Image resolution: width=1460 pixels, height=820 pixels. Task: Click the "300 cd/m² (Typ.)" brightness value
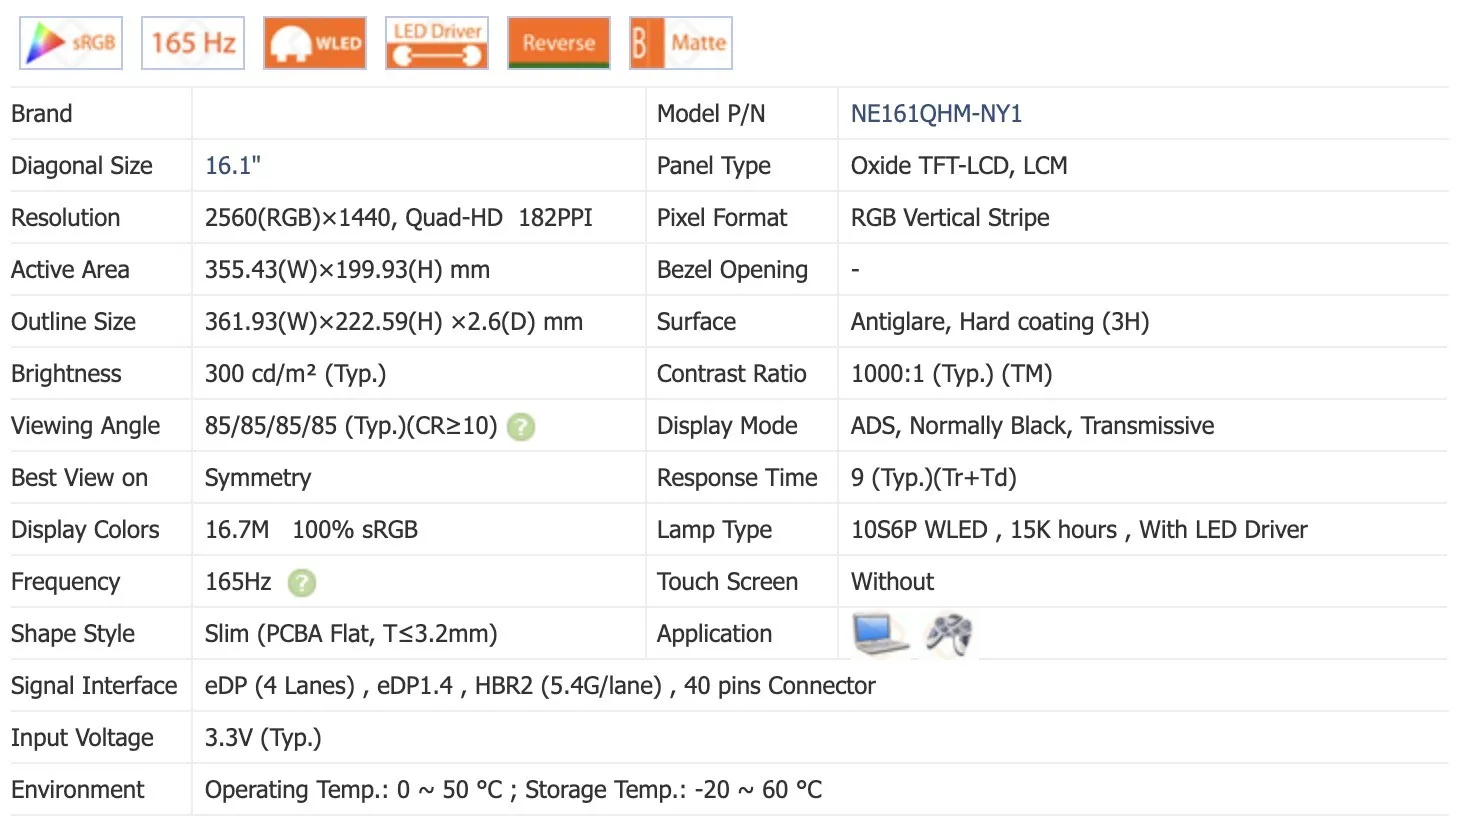[295, 374]
